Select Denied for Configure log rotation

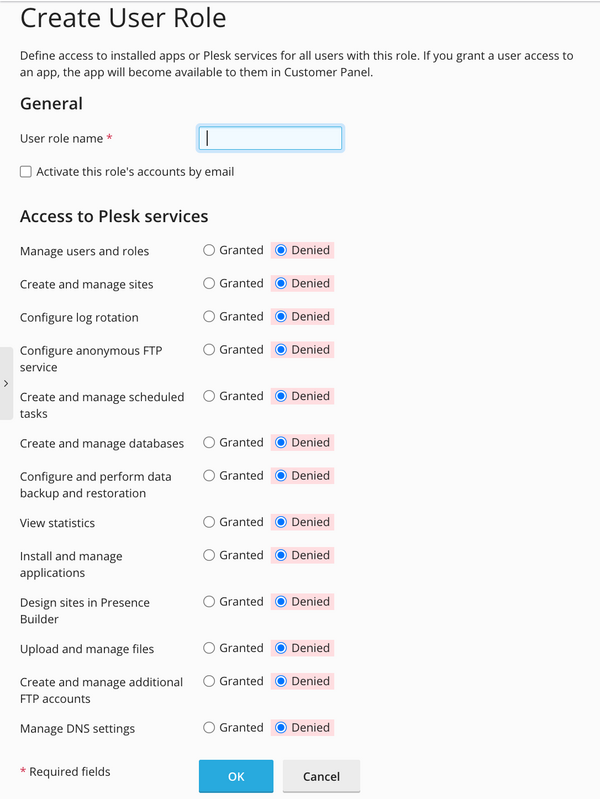point(281,316)
